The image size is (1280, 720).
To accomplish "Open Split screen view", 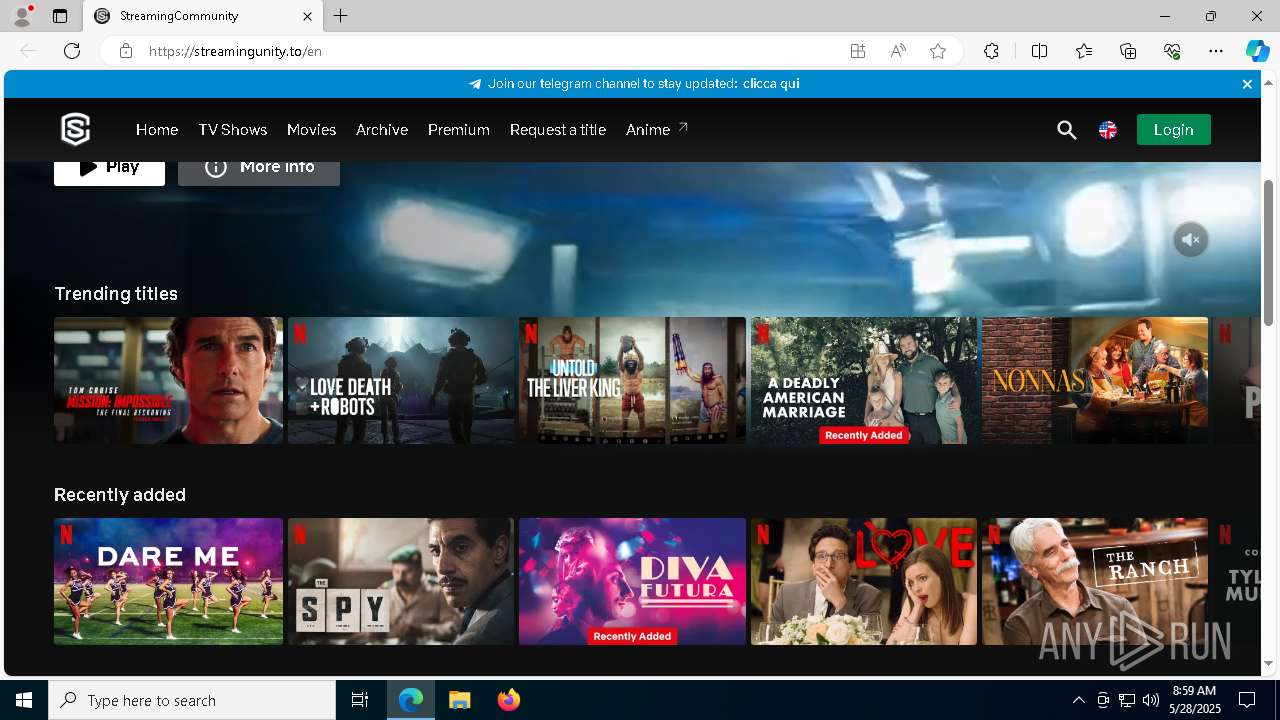I will click(1039, 51).
